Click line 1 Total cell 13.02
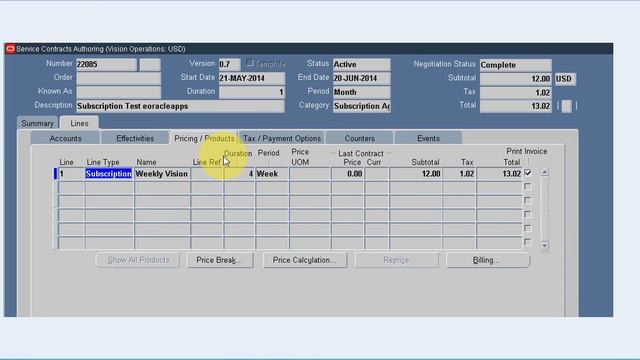 tap(499, 174)
